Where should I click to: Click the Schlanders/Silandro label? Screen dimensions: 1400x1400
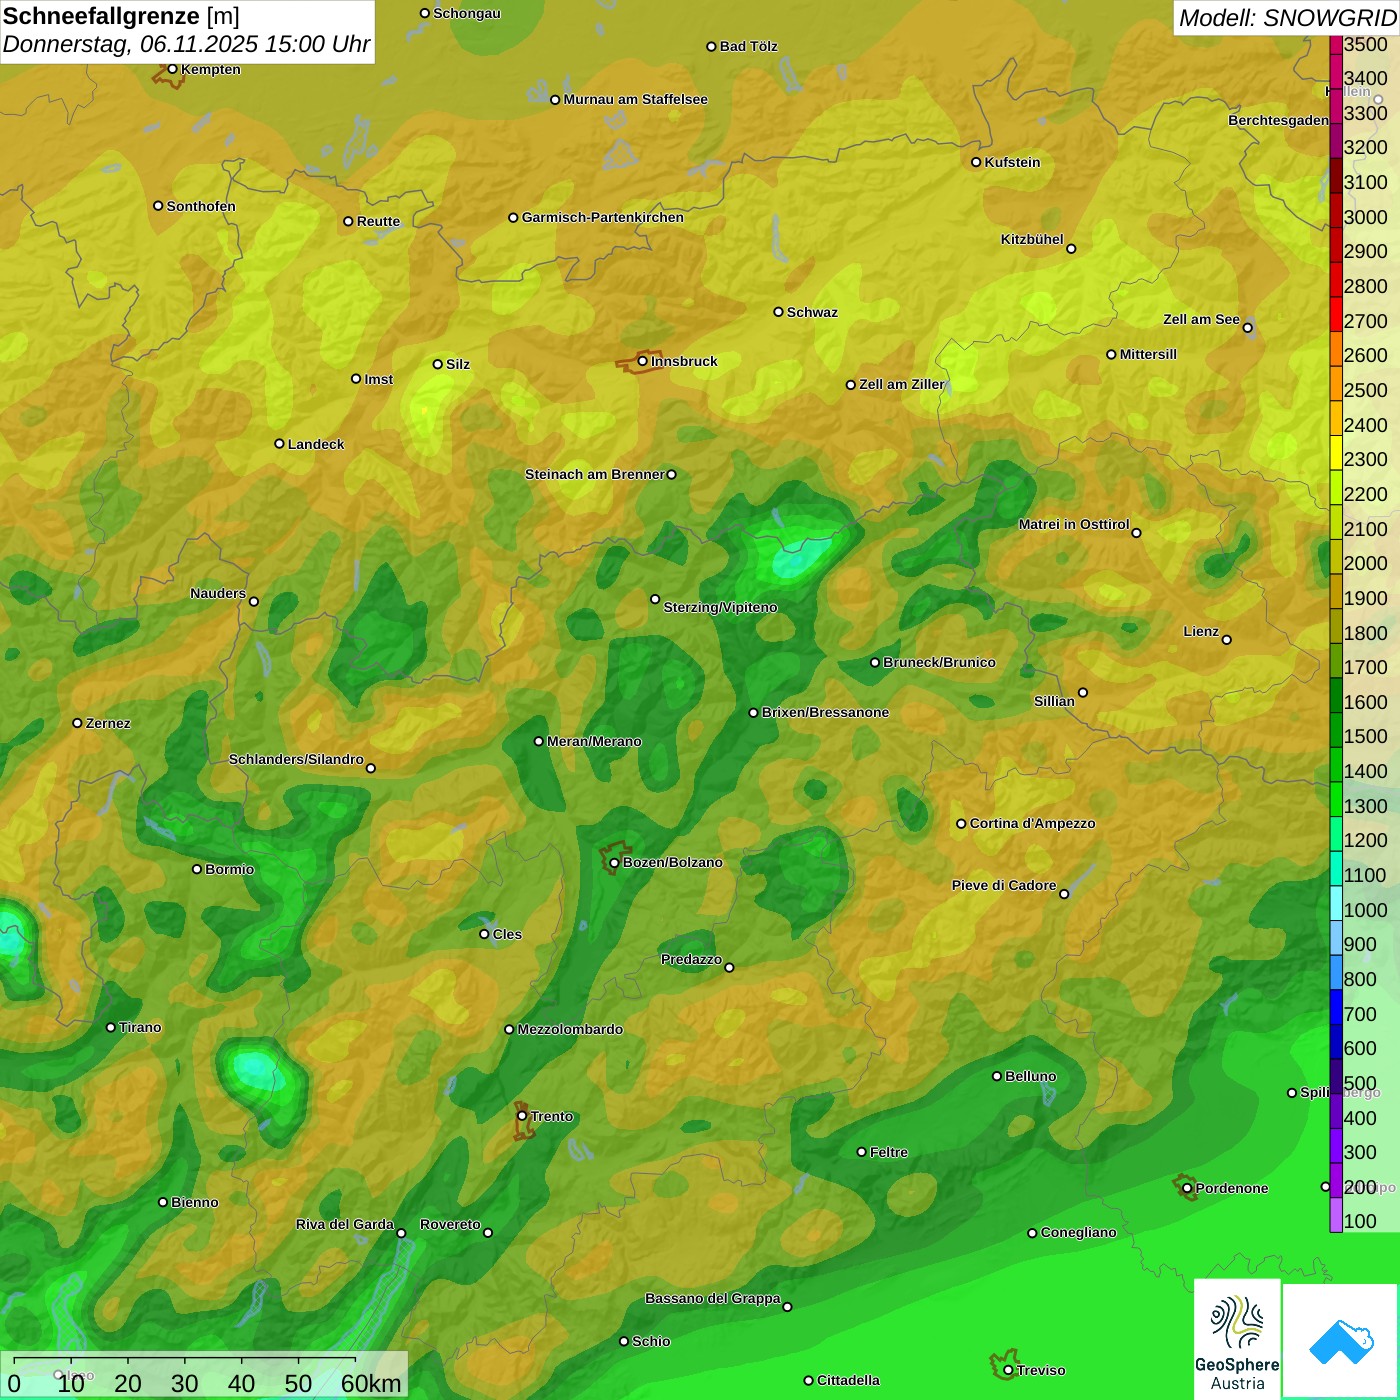(x=297, y=759)
